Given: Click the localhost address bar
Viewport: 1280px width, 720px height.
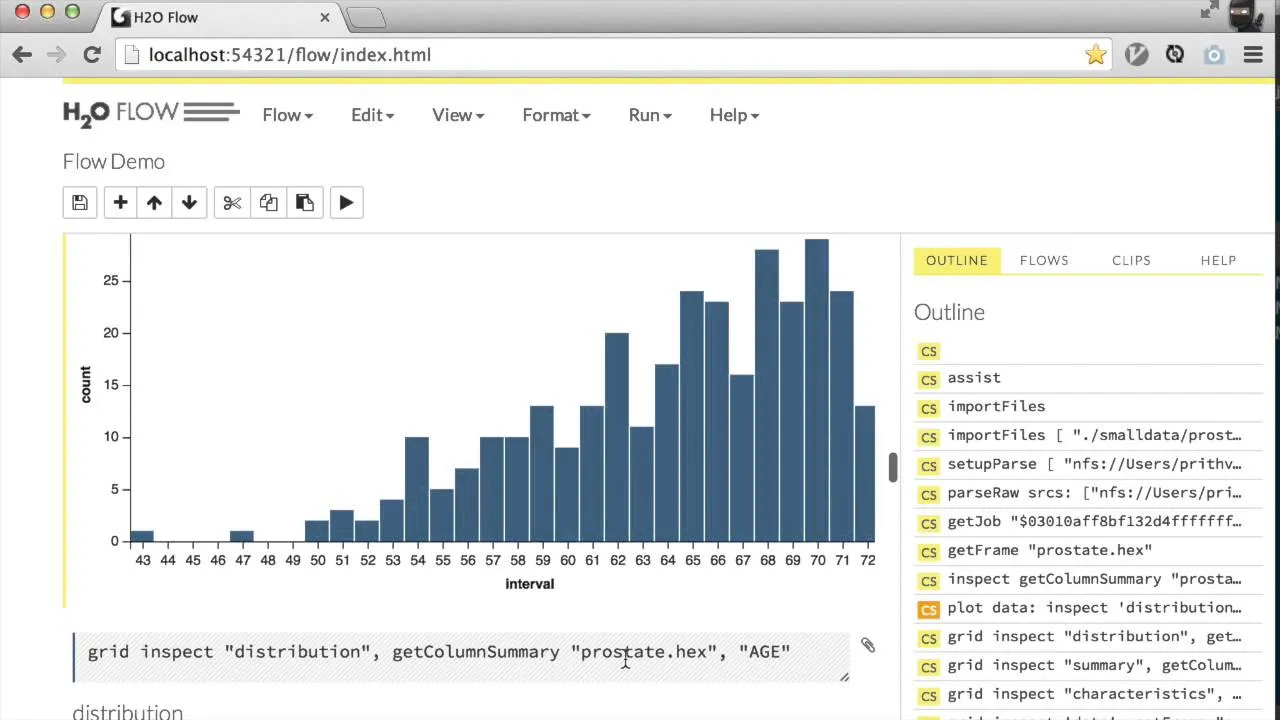Looking at the screenshot, I should [600, 55].
